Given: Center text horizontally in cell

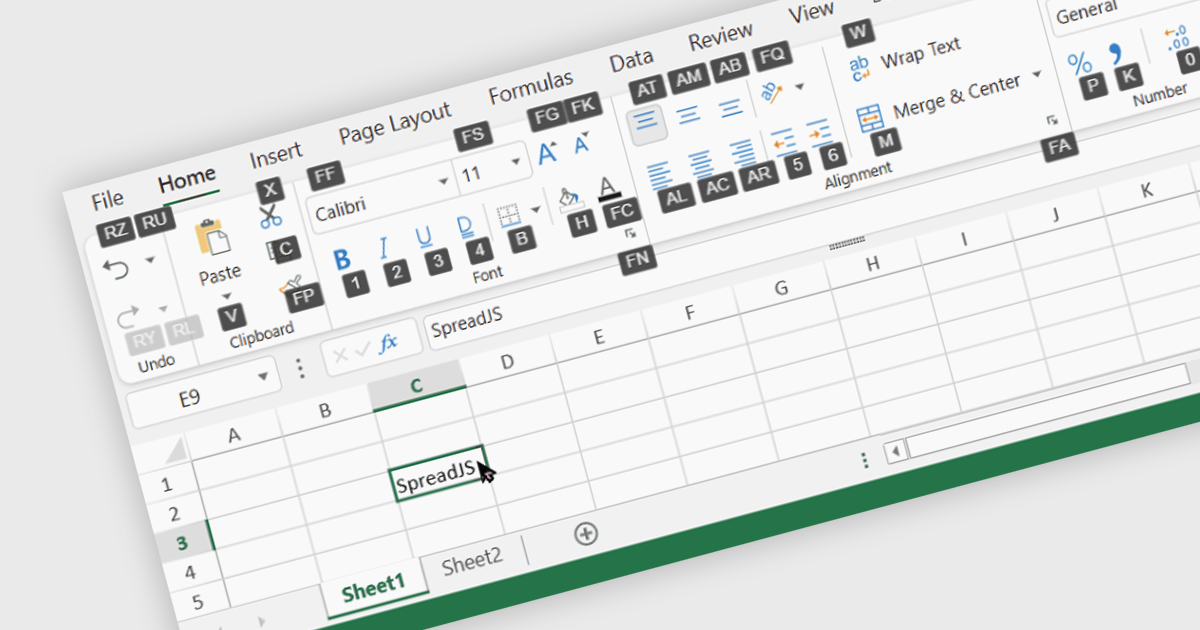Looking at the screenshot, I should point(701,162).
